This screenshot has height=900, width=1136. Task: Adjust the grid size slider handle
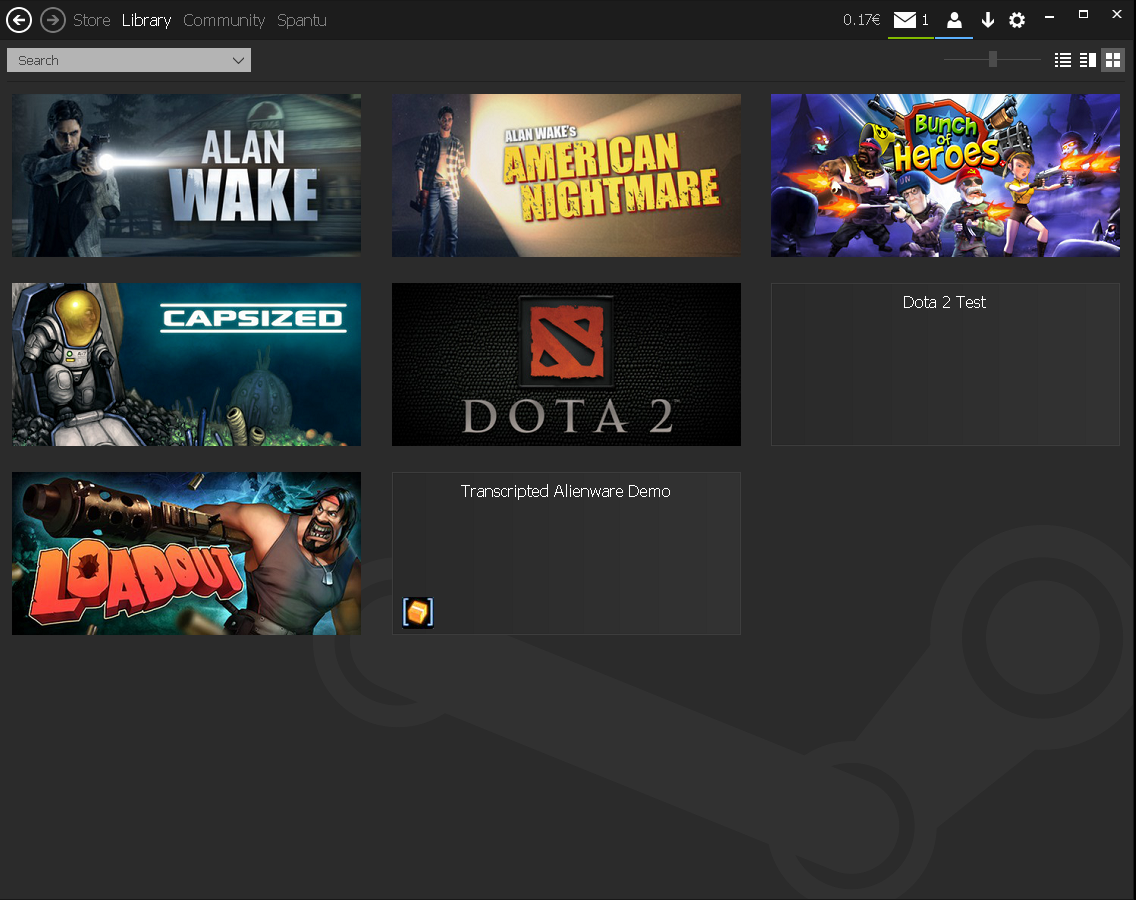[x=993, y=59]
